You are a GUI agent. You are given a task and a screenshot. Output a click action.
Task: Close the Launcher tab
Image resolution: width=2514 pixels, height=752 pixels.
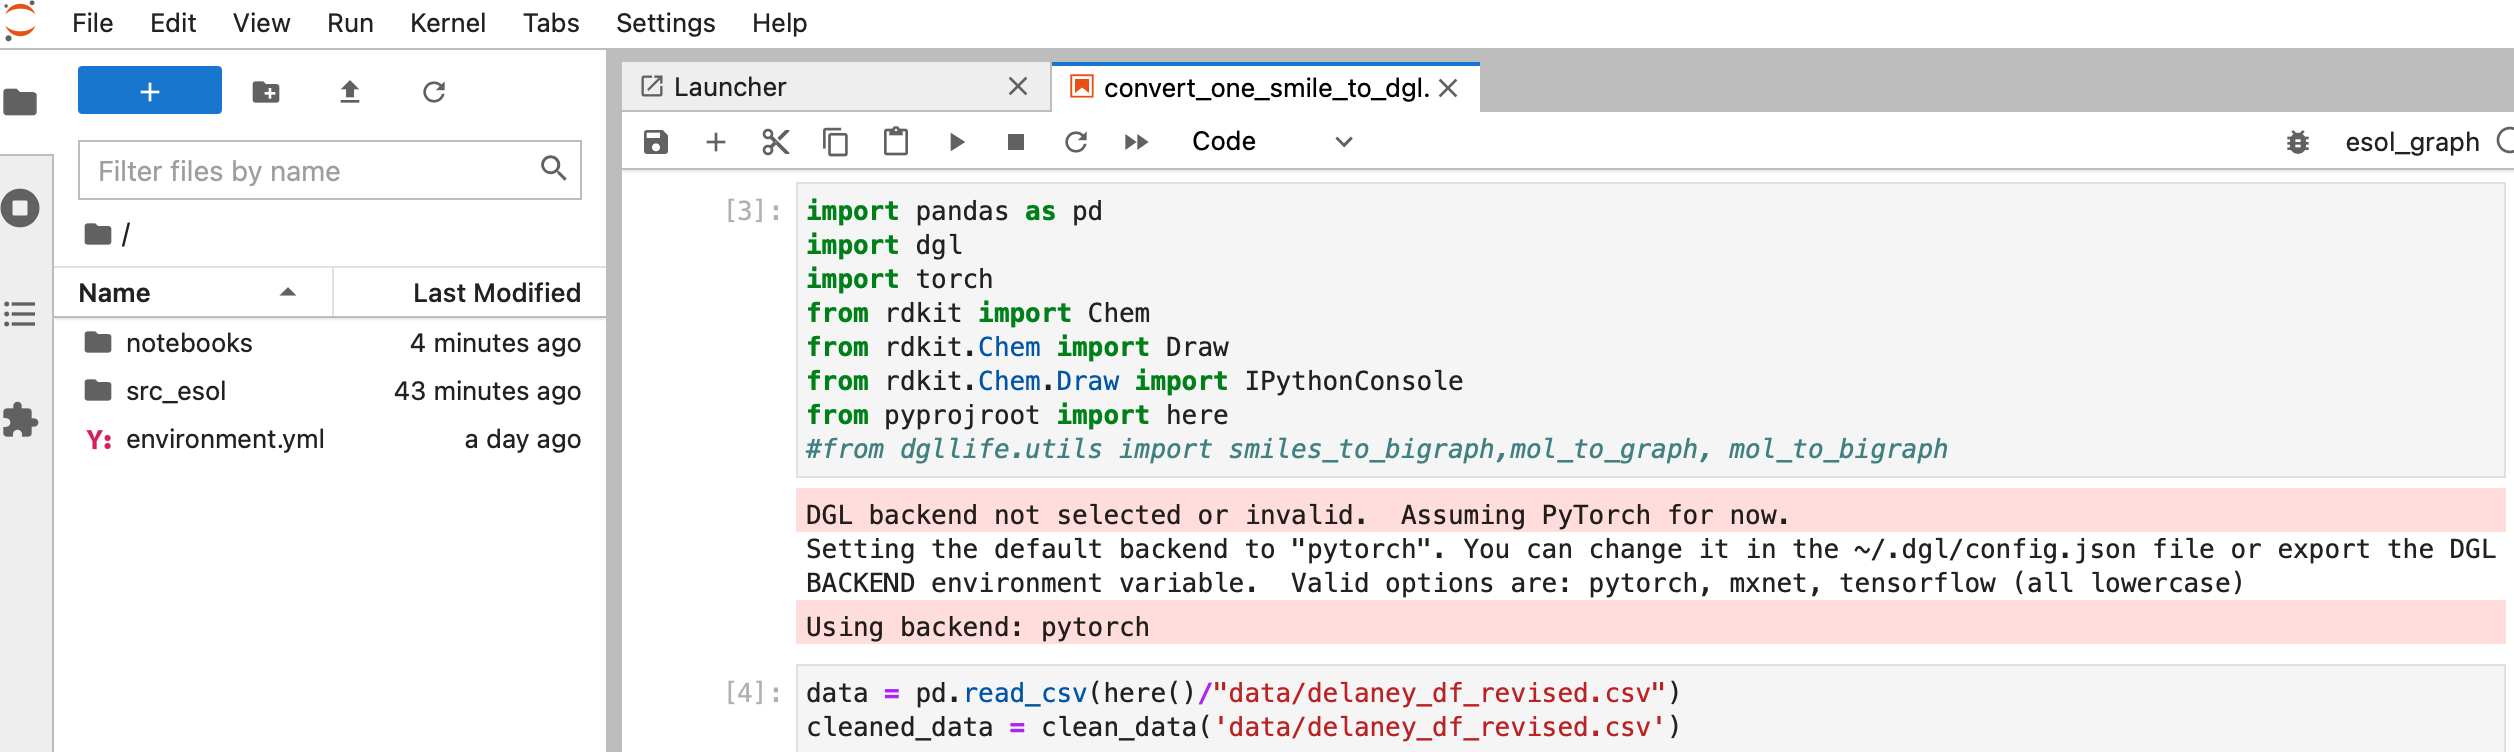coord(1018,87)
